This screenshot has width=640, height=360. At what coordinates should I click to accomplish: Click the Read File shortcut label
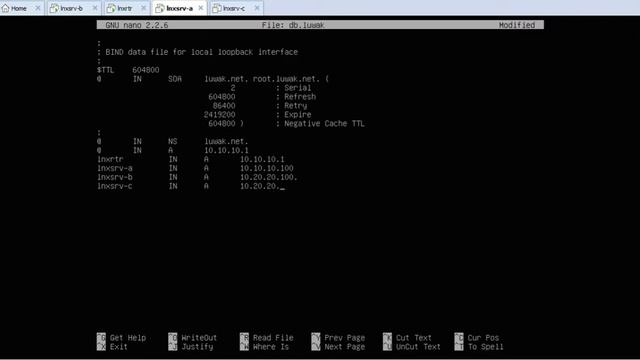[x=273, y=338]
